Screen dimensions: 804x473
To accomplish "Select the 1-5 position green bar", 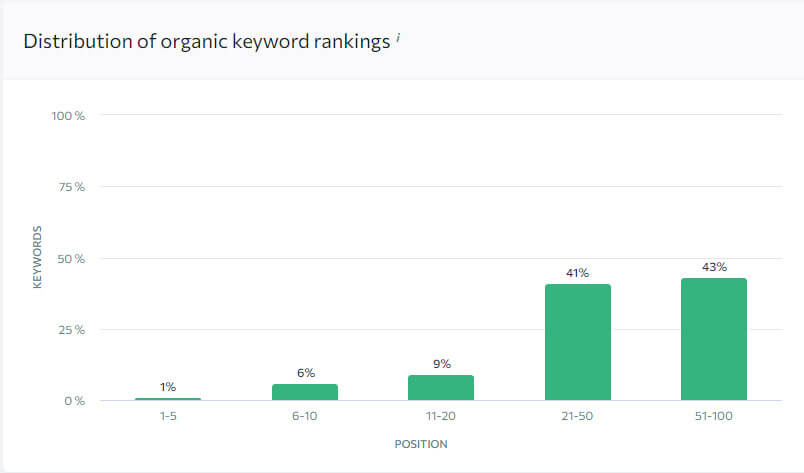I will [x=168, y=399].
